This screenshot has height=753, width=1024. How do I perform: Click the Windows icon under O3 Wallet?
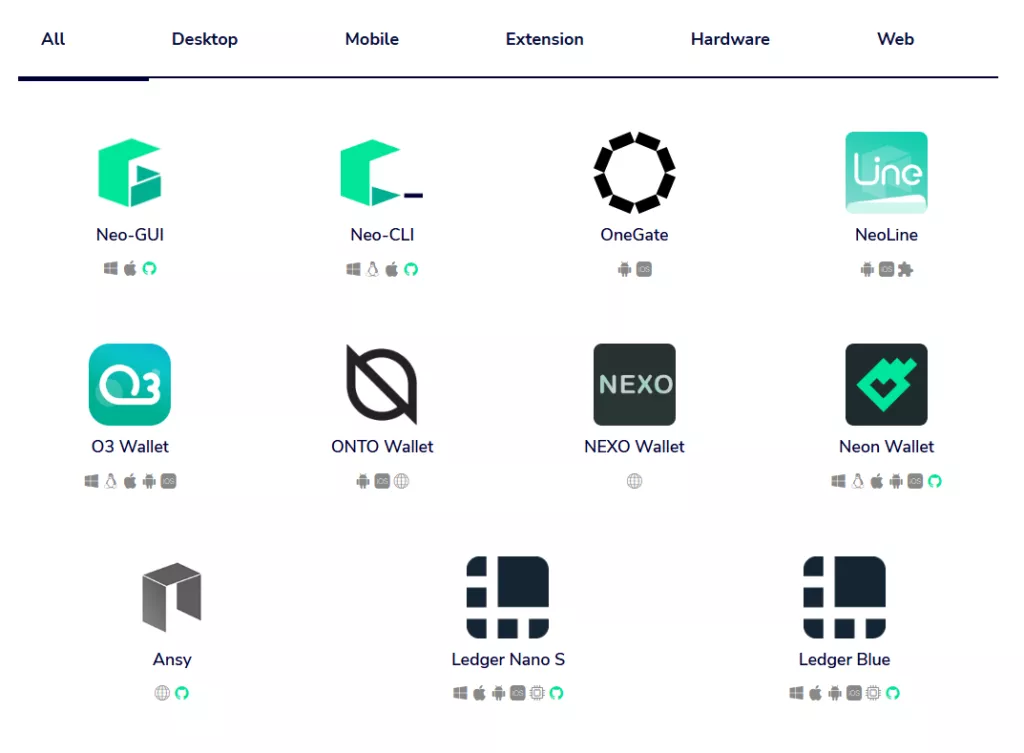(91, 481)
